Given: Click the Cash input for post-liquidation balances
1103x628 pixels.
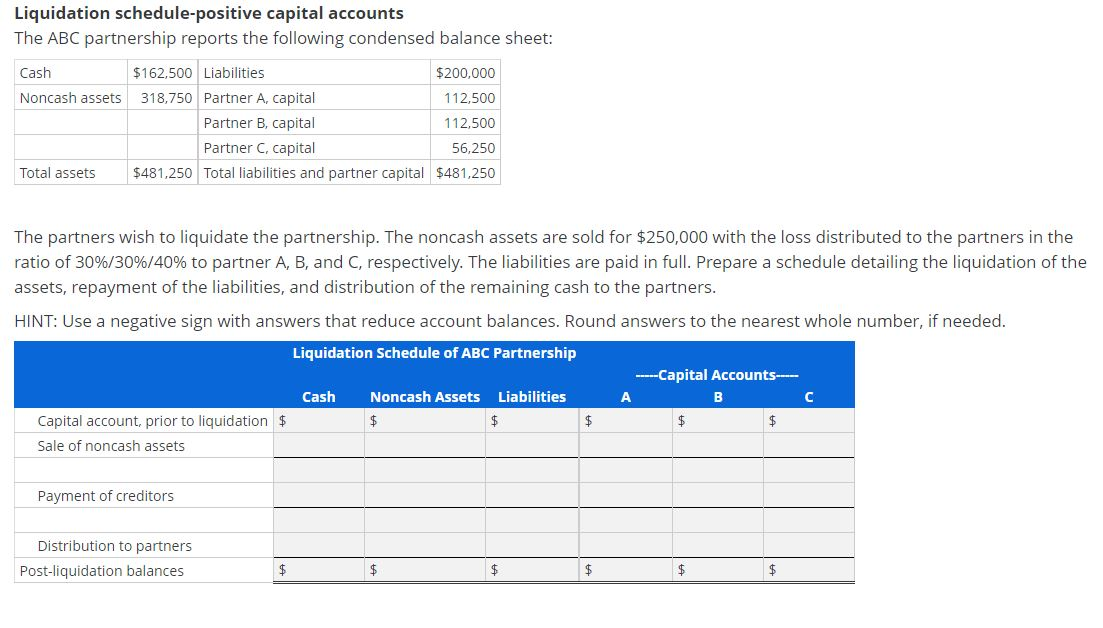Looking at the screenshot, I should [x=318, y=570].
